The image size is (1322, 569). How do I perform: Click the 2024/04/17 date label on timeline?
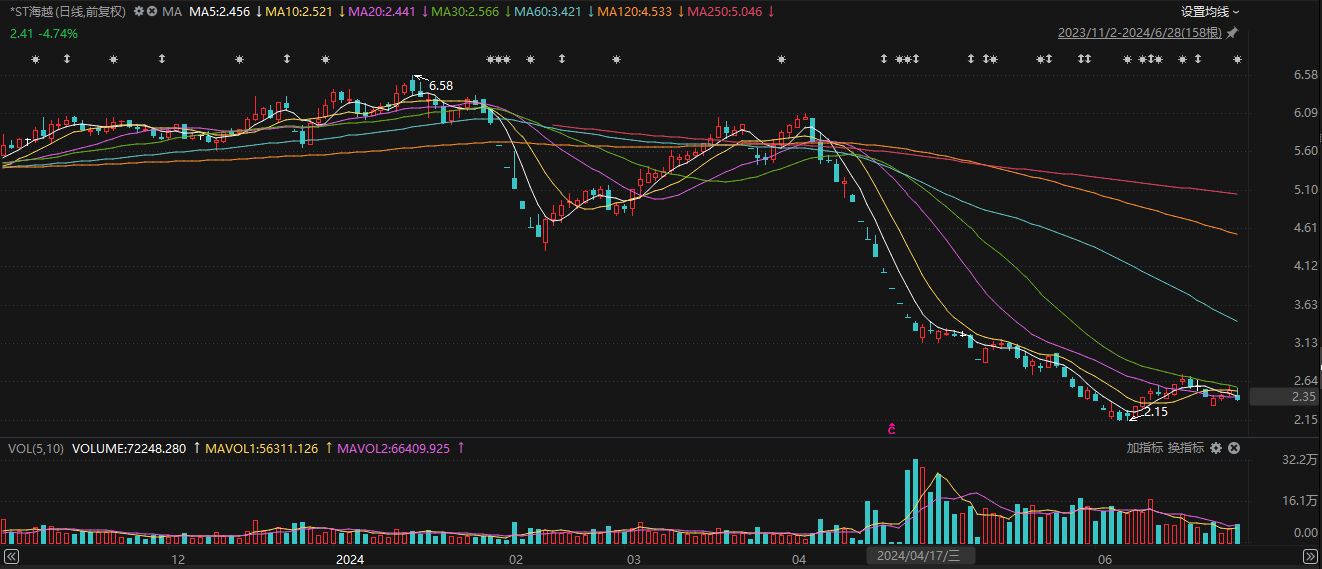pos(918,556)
